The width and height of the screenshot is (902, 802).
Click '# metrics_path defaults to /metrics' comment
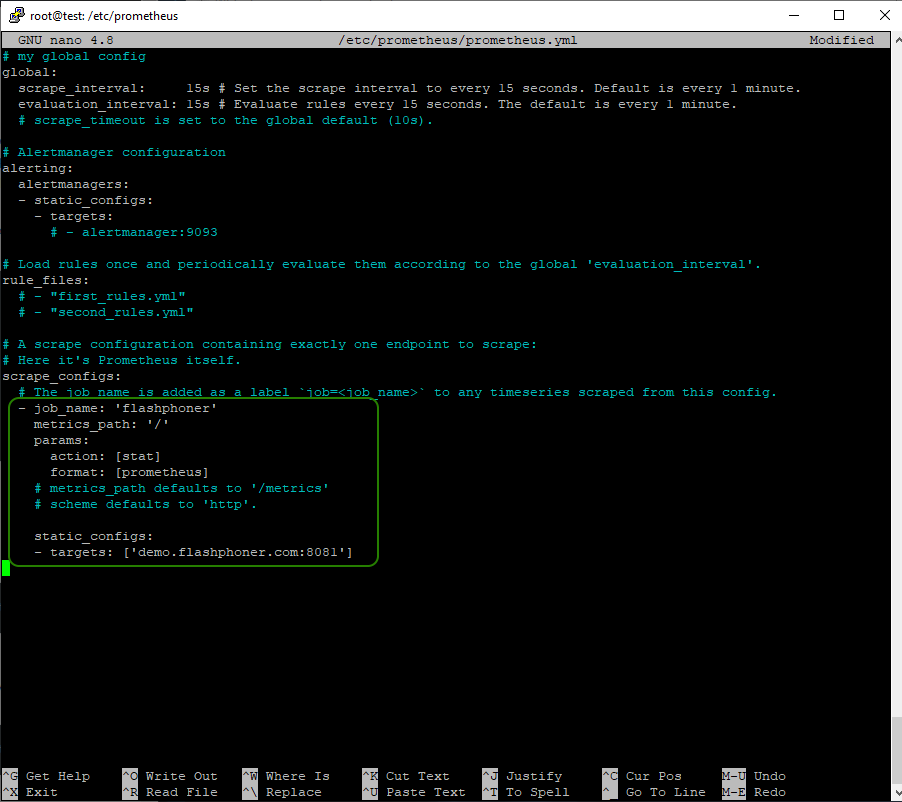coord(181,488)
